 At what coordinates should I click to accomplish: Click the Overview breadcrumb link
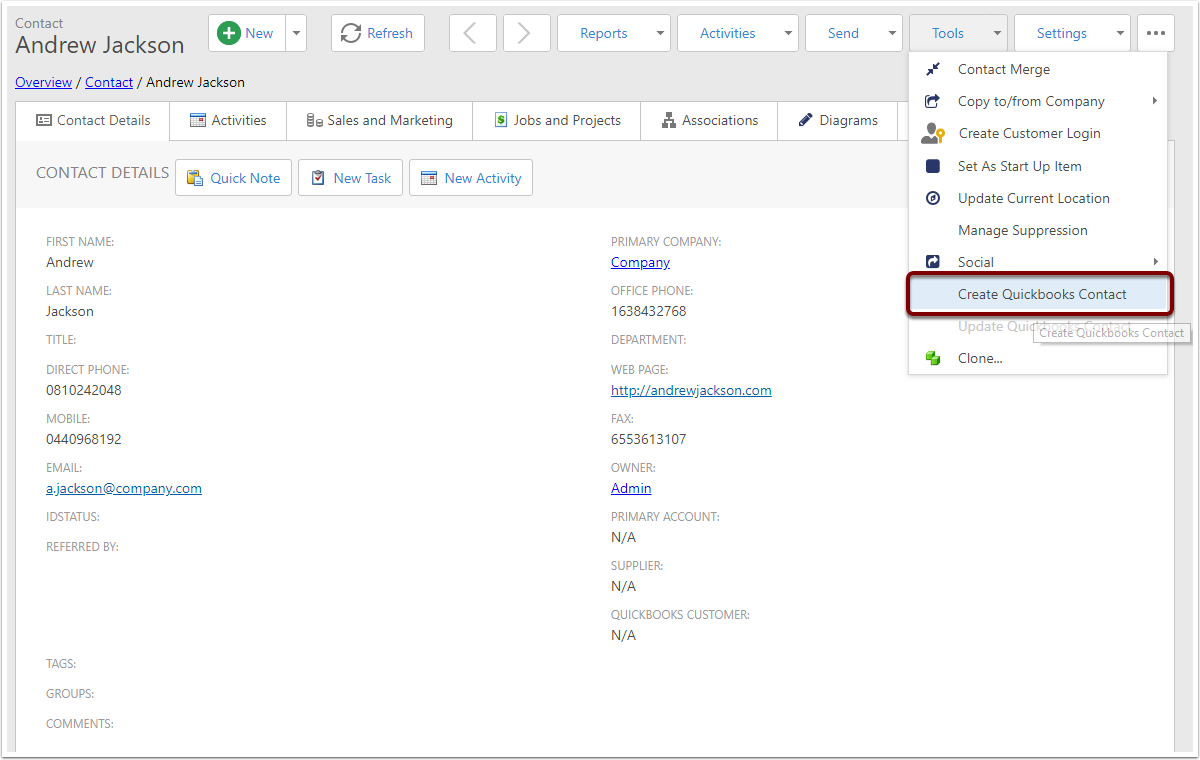[x=43, y=82]
